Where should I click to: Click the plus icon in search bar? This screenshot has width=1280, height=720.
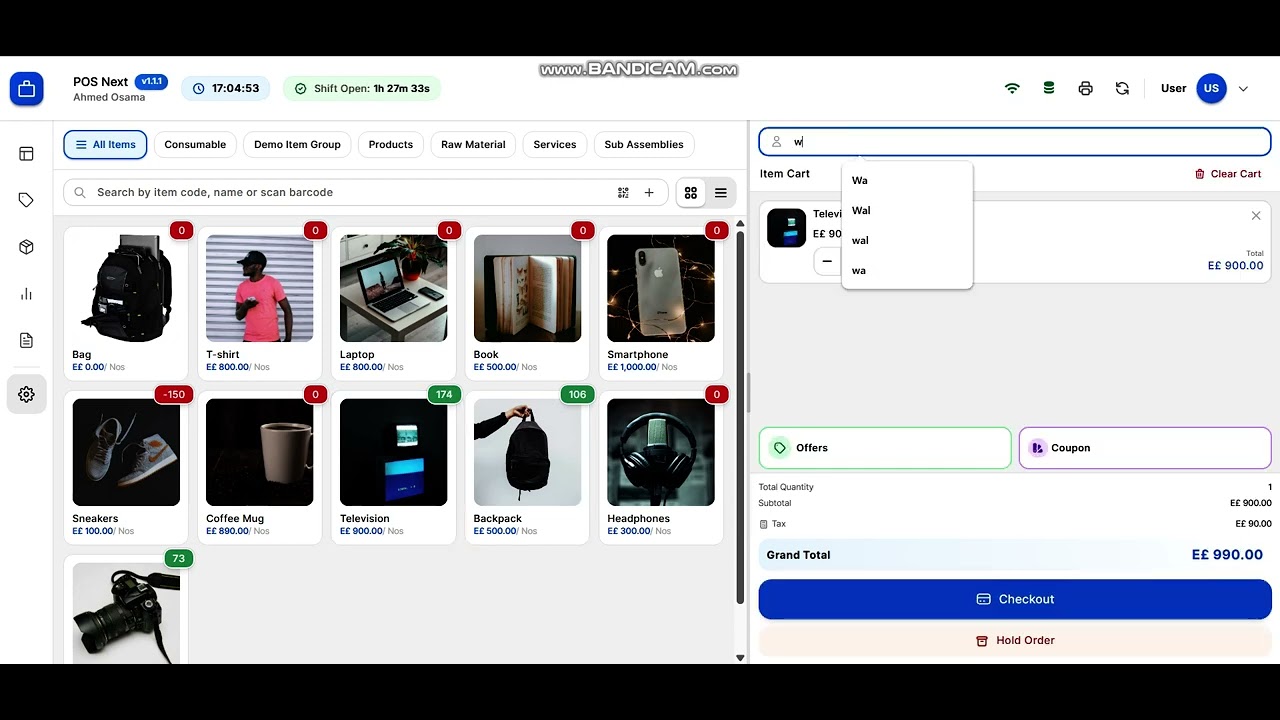pyautogui.click(x=649, y=192)
